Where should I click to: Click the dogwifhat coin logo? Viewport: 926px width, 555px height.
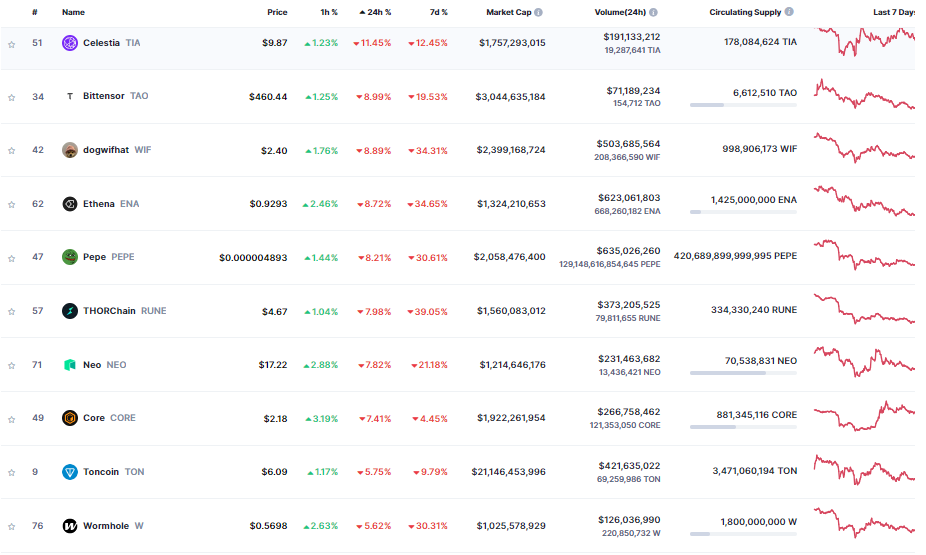coord(70,150)
